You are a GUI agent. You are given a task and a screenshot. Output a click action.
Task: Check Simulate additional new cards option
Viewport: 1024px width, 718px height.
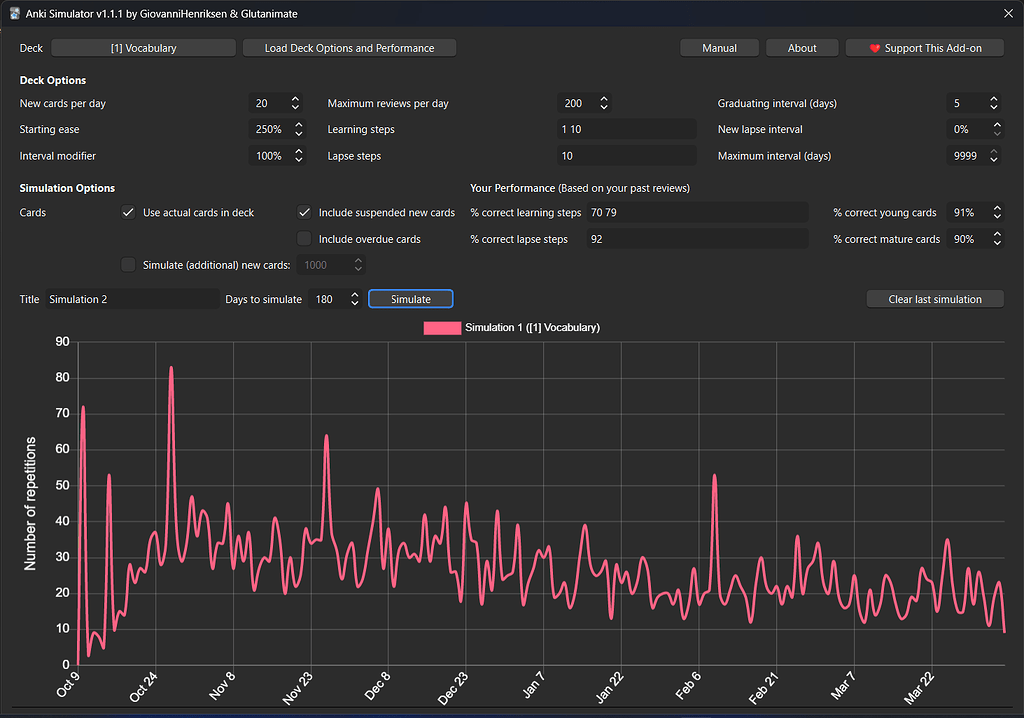tap(128, 264)
